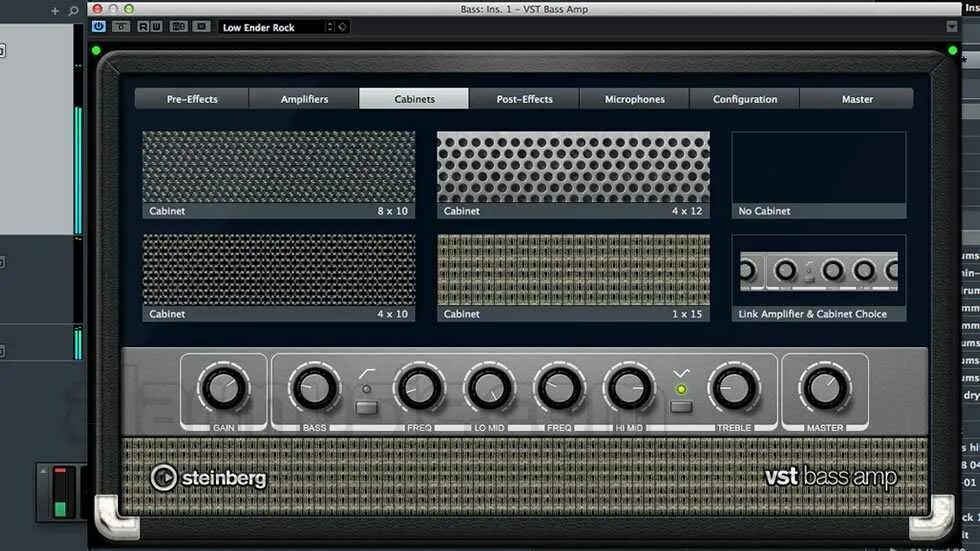Click the MASTER knob
The width and height of the screenshot is (980, 551).
[x=825, y=388]
